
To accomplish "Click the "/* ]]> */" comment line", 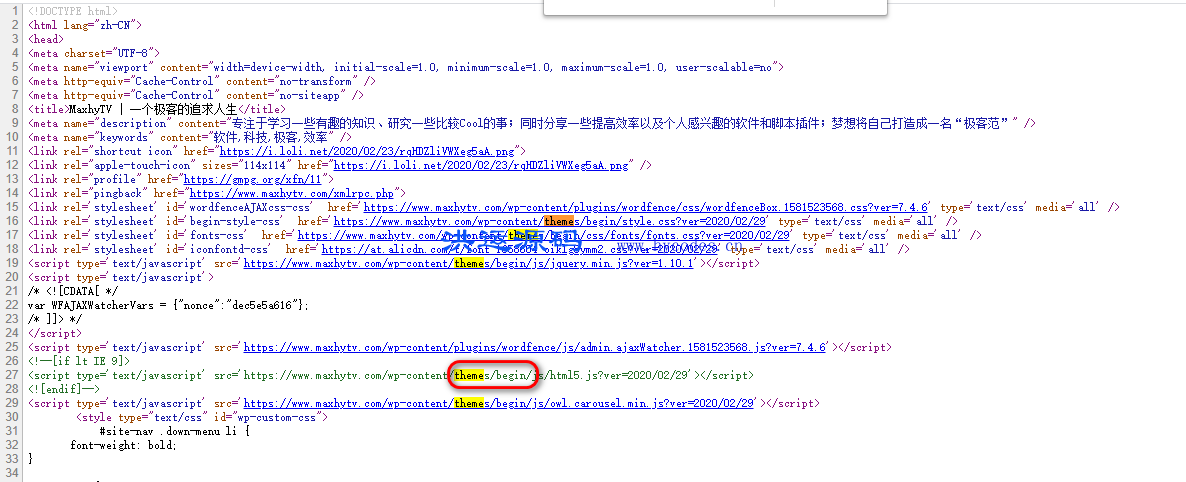I will coord(54,319).
